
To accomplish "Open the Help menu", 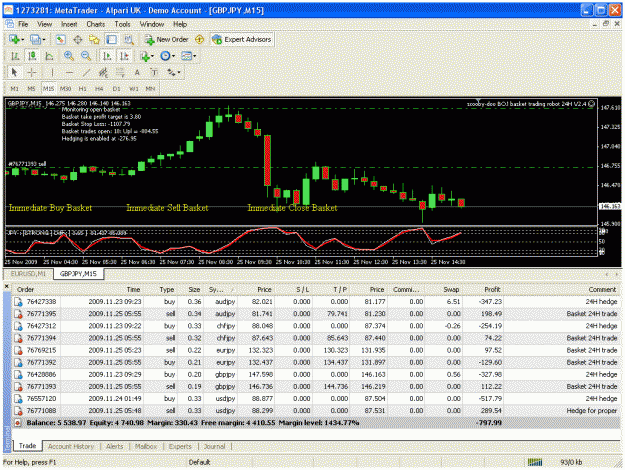I will coord(180,24).
